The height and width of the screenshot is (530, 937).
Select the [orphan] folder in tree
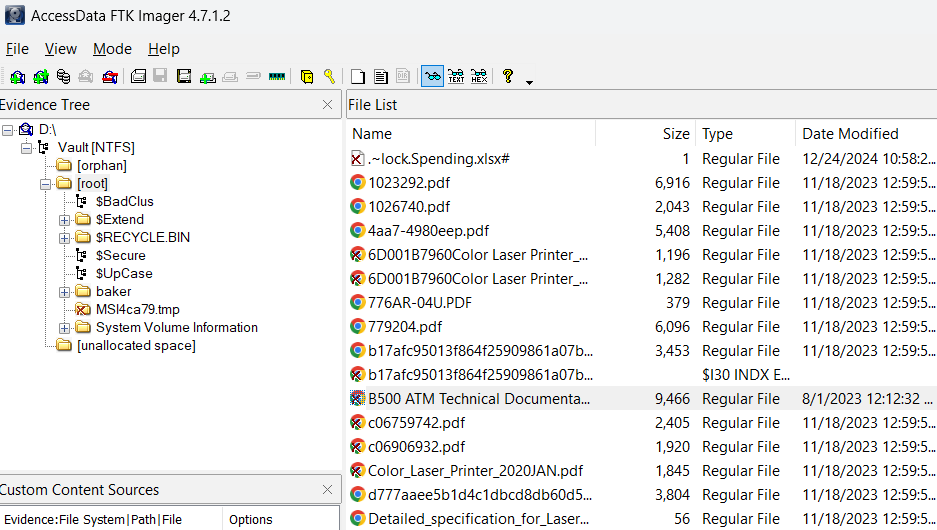point(102,166)
